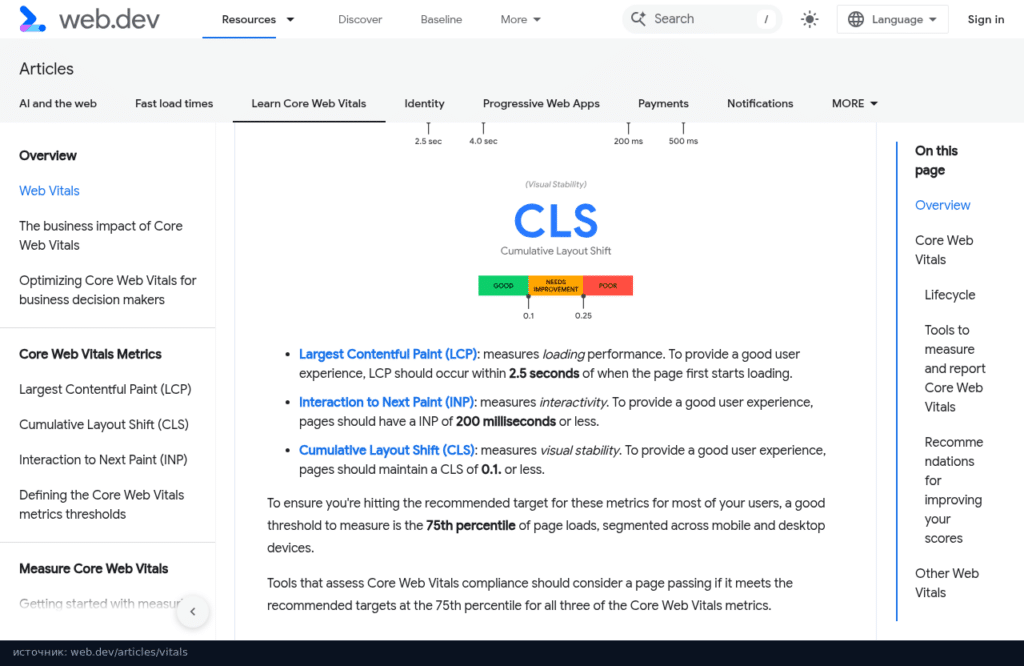Viewport: 1024px width, 666px height.
Task: Jump to Overview in On this page
Action: pyautogui.click(x=942, y=205)
